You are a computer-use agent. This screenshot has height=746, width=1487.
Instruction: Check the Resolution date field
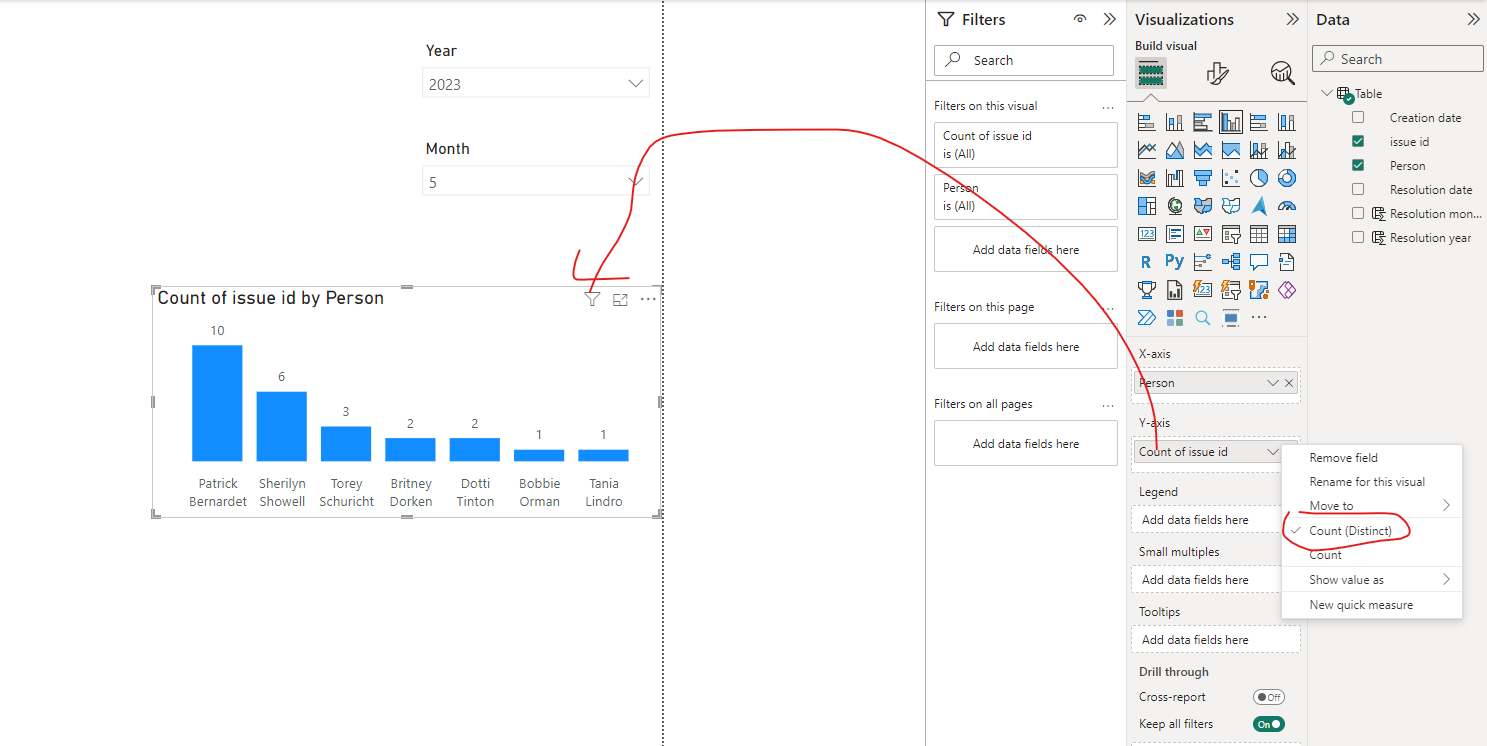(x=1358, y=190)
